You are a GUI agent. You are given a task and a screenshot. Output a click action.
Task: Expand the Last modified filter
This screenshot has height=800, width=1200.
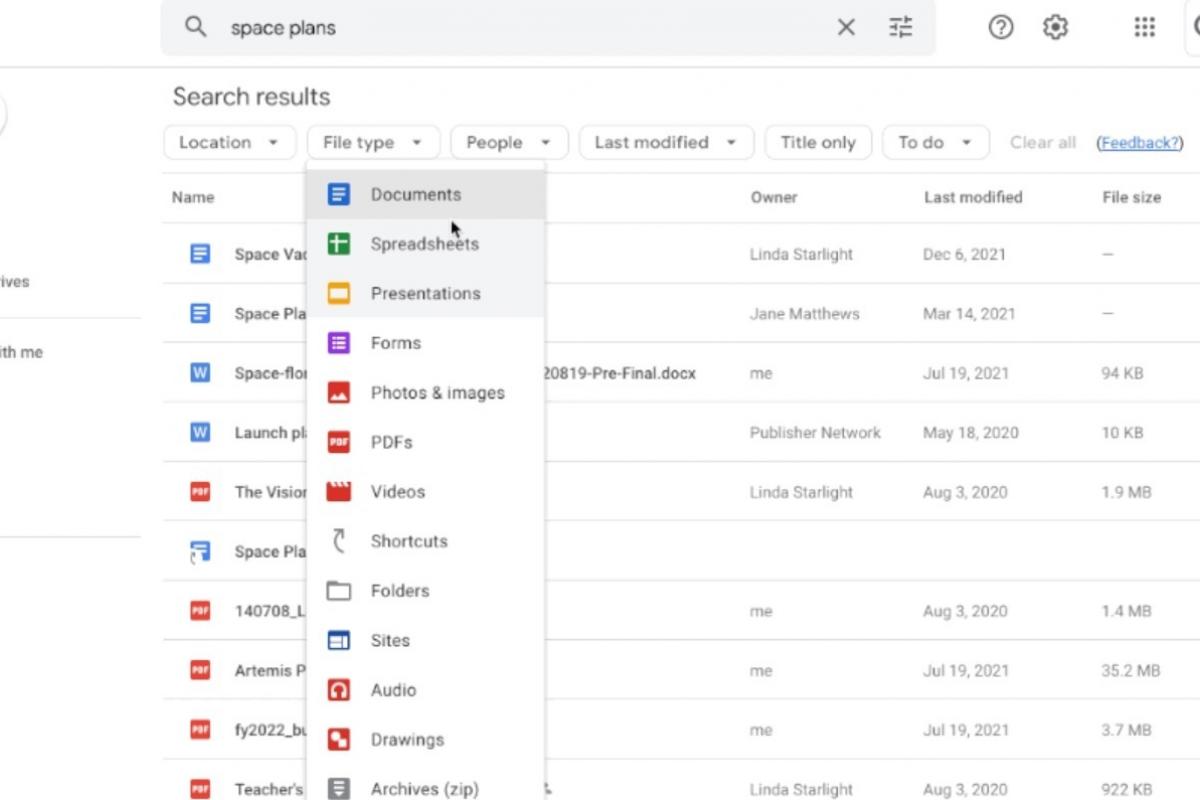[x=665, y=142]
